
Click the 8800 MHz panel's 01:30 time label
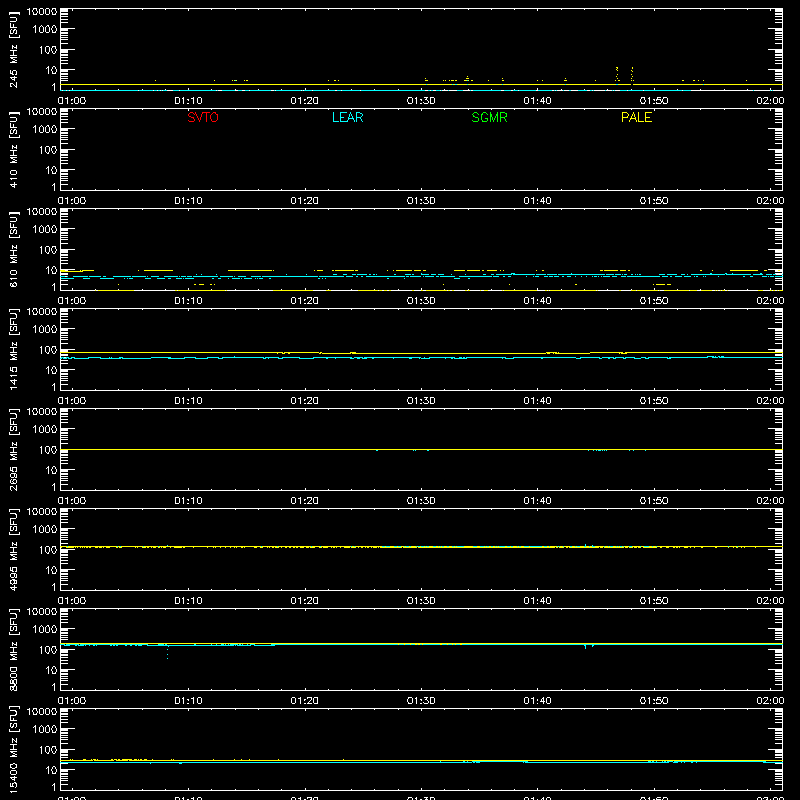pyautogui.click(x=421, y=701)
